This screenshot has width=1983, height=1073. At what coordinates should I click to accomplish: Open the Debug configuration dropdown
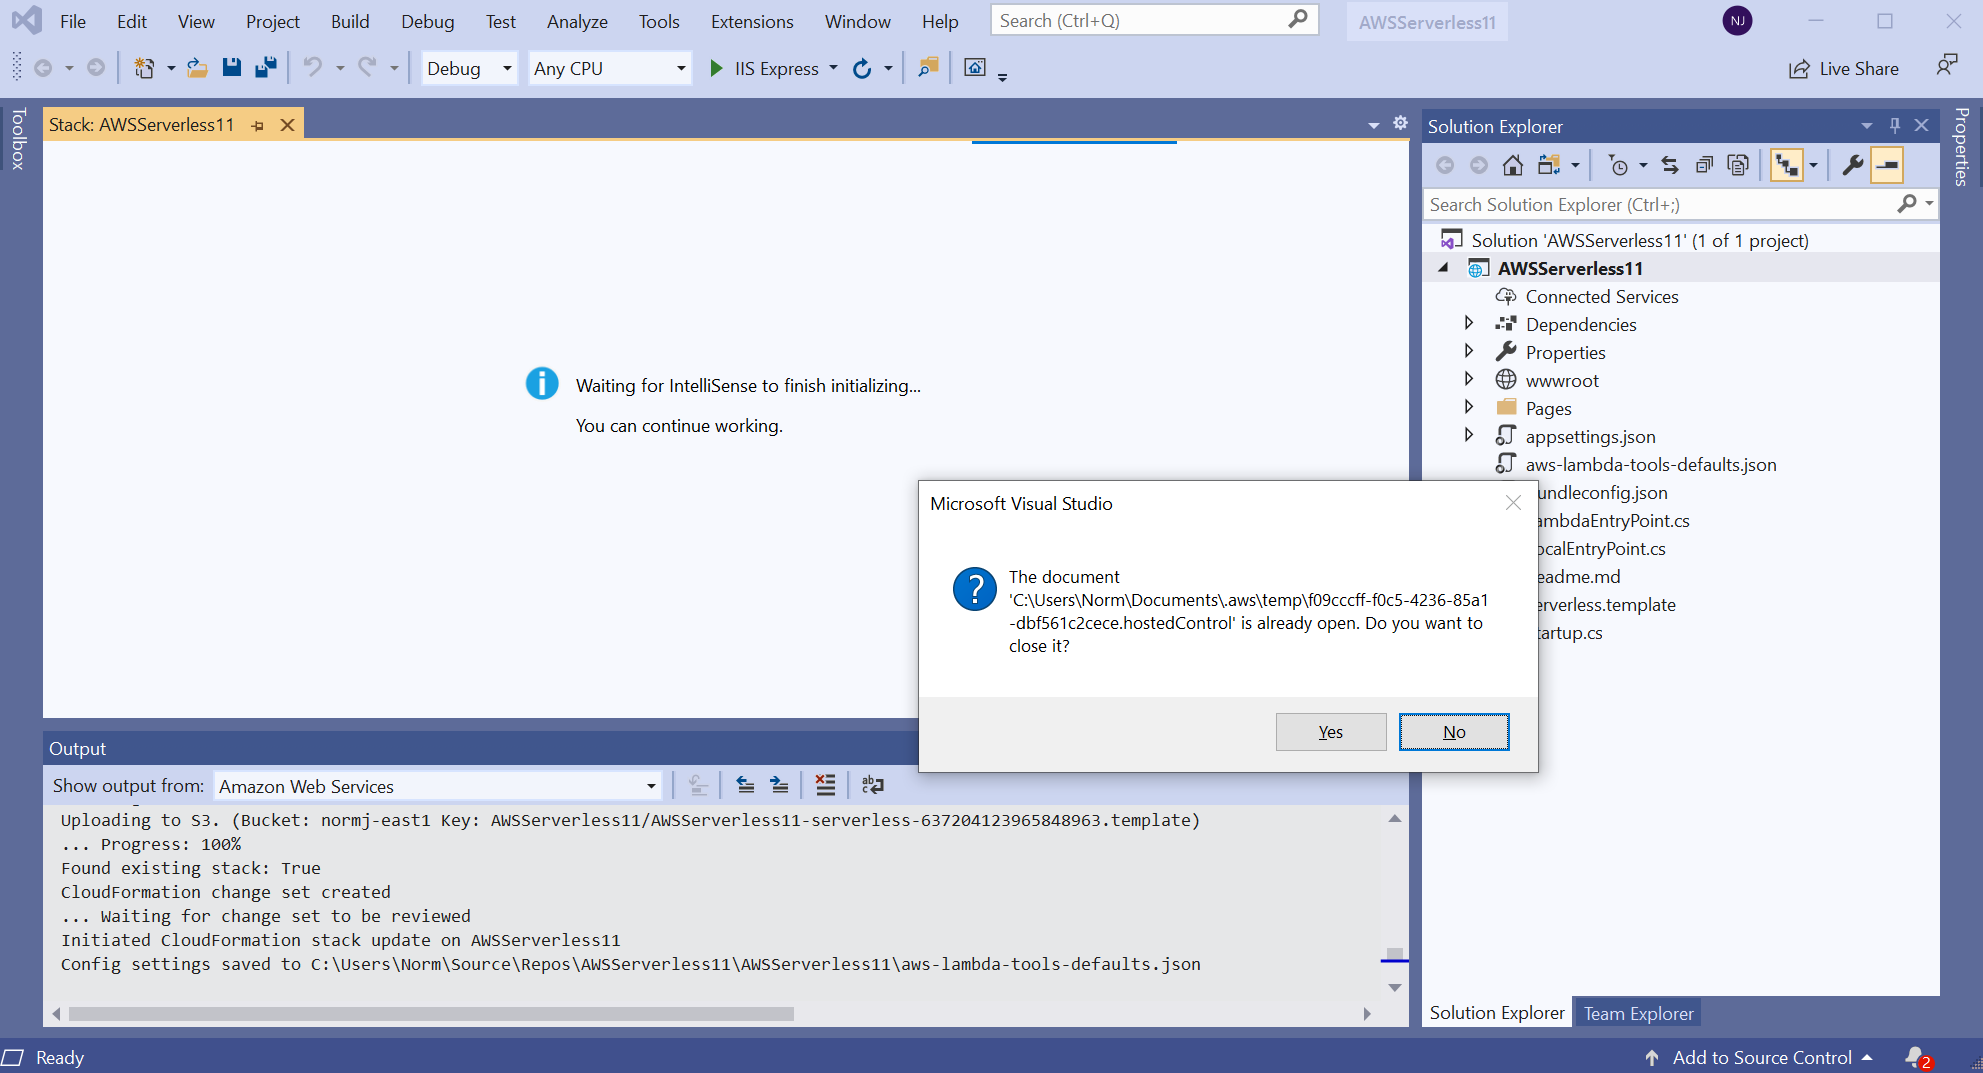point(469,68)
